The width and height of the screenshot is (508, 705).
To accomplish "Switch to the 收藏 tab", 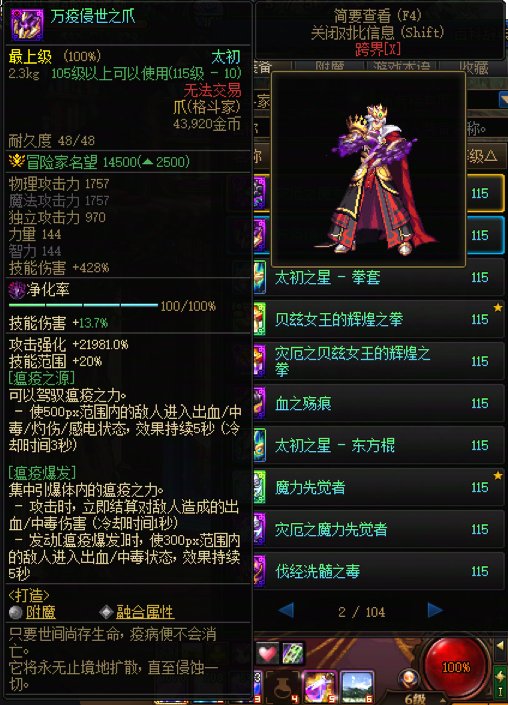I will click(x=475, y=67).
